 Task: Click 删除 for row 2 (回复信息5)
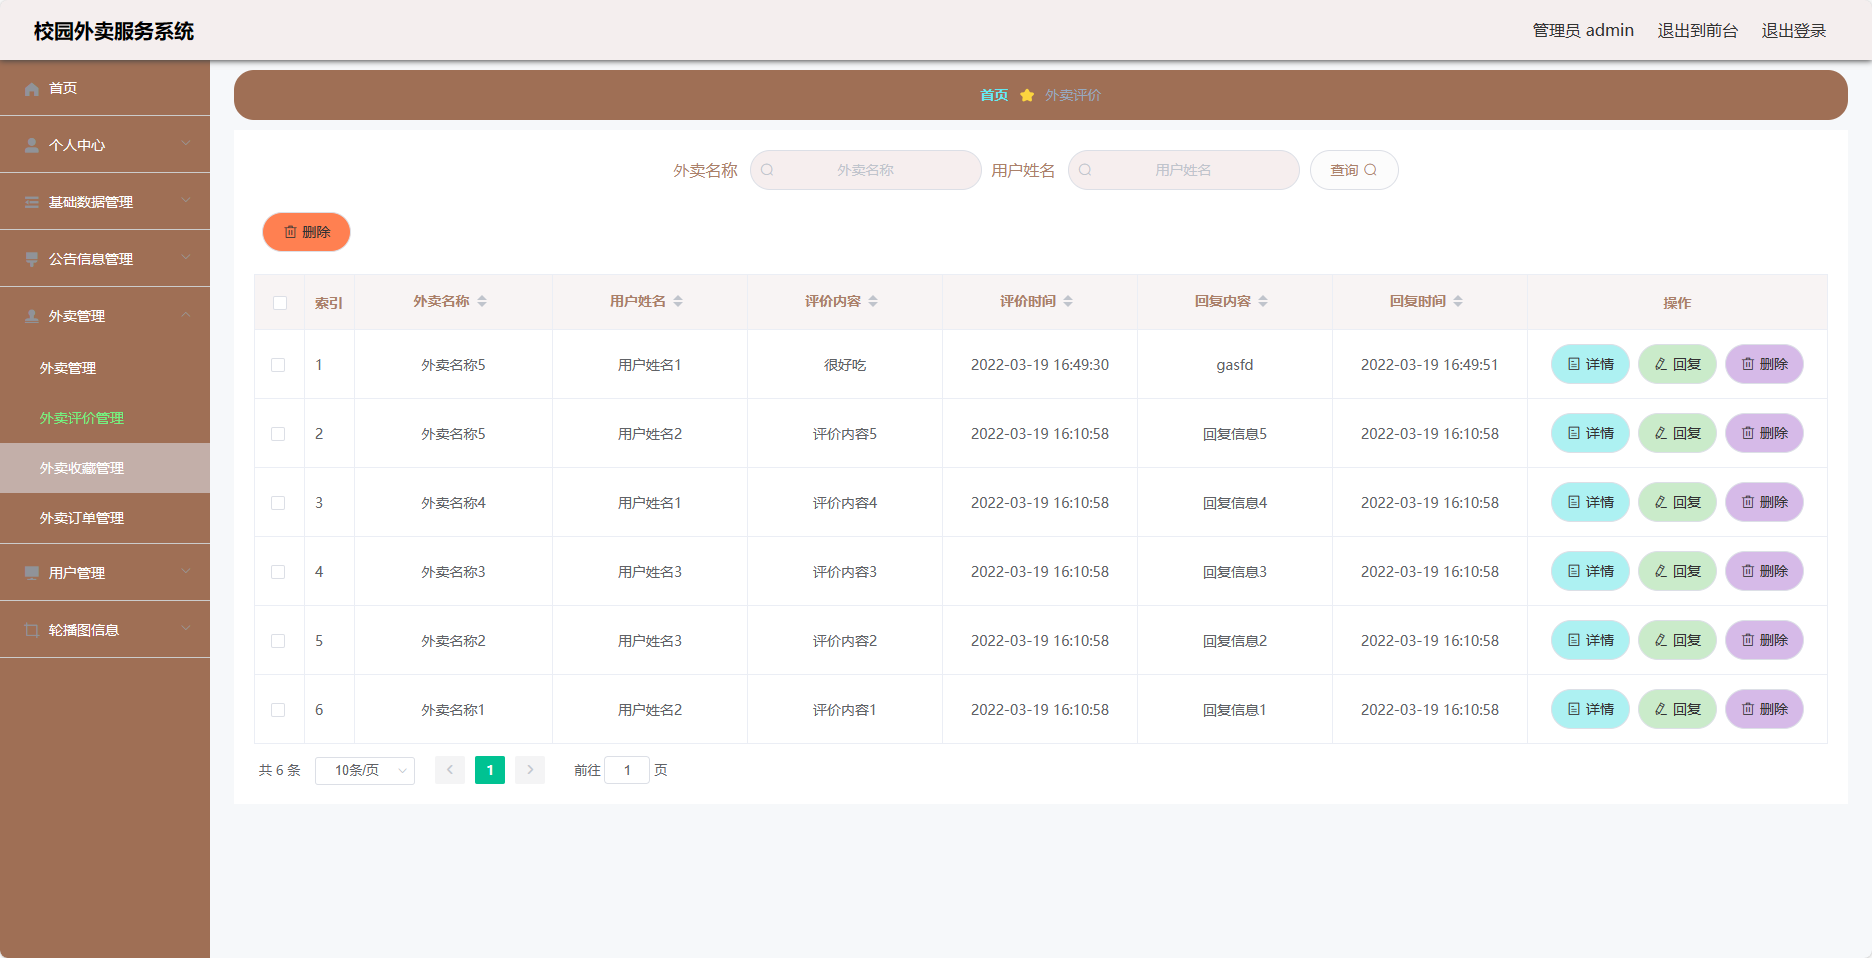(1764, 433)
